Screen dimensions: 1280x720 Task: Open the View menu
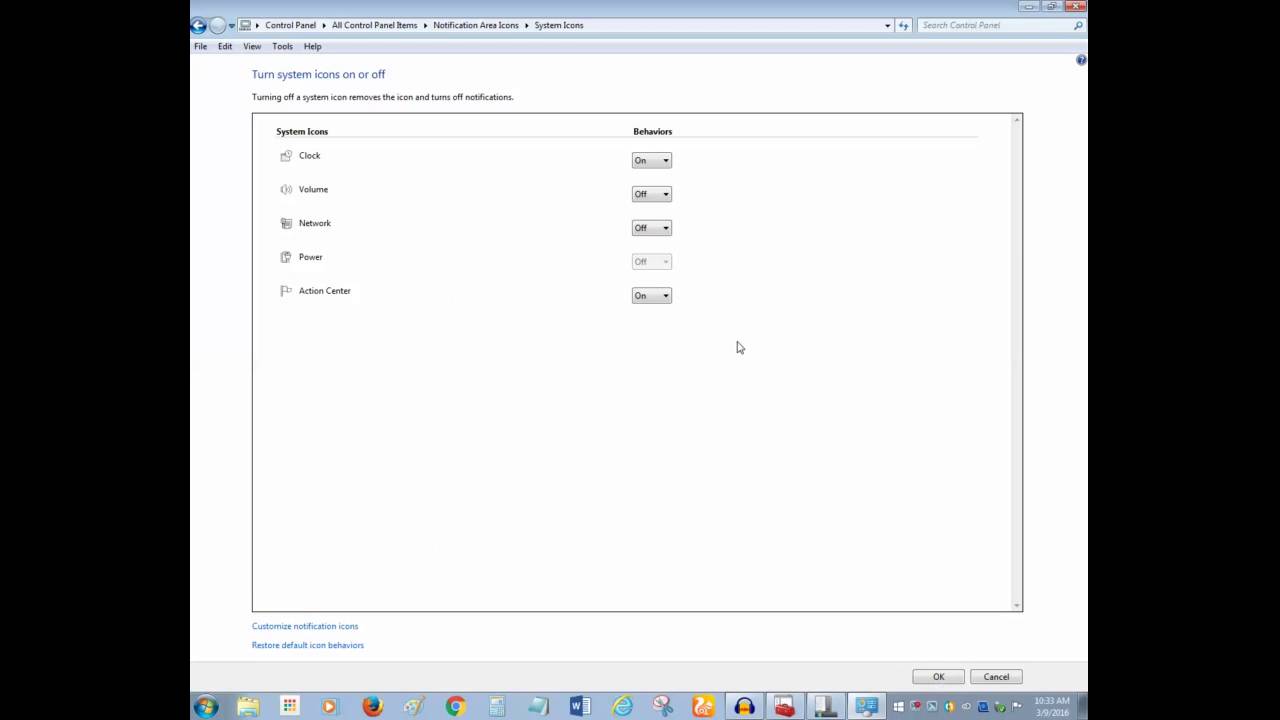(252, 46)
